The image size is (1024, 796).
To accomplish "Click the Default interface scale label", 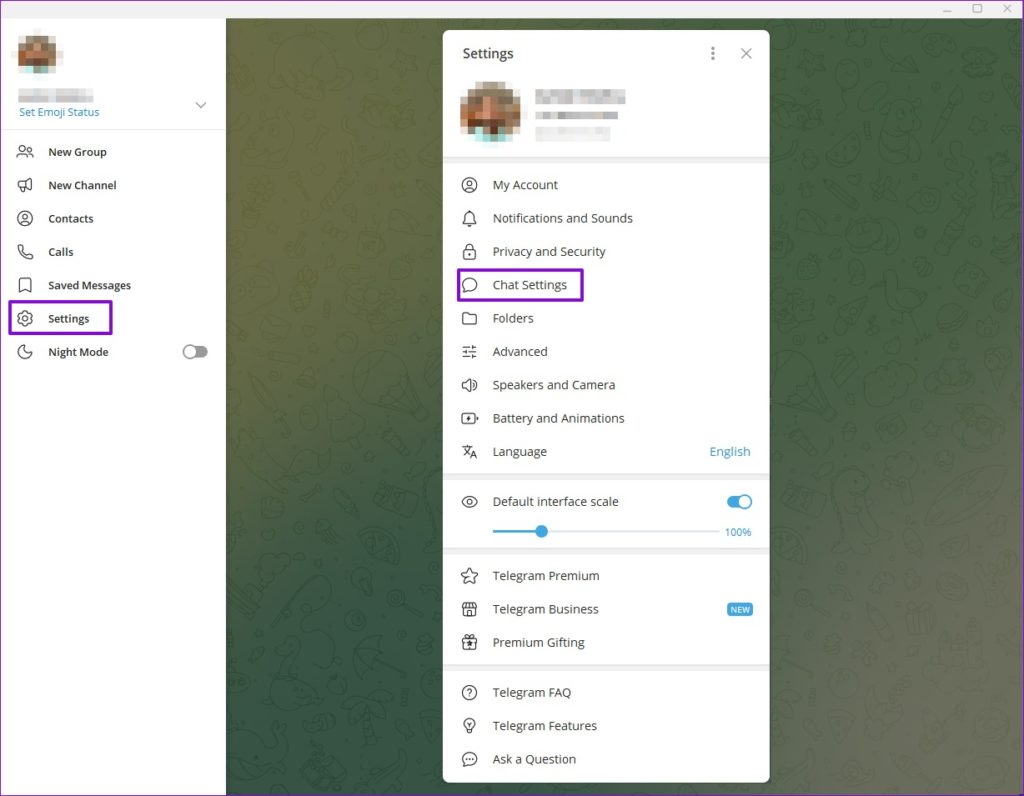I will click(x=555, y=501).
